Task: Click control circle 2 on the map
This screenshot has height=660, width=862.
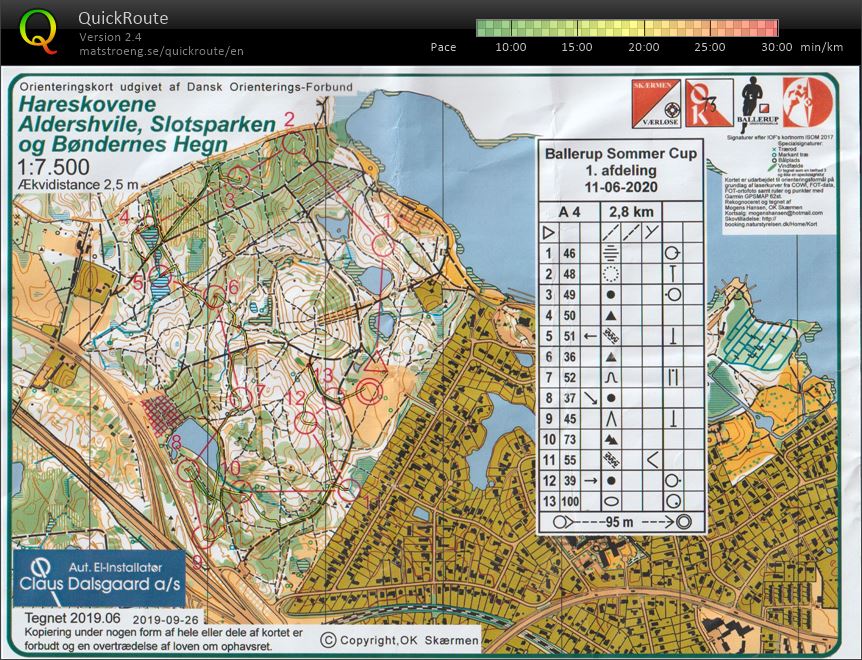Action: (294, 143)
